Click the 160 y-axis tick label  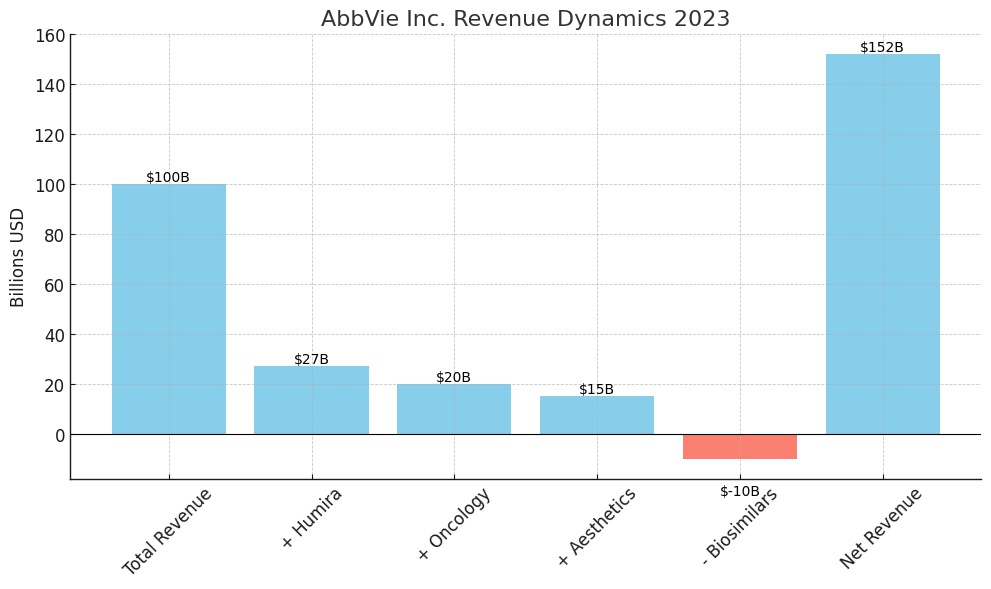(x=51, y=35)
